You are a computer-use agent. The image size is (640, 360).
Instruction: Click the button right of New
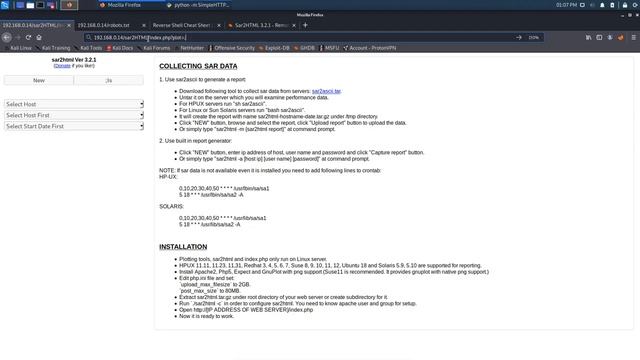pyautogui.click(x=109, y=80)
